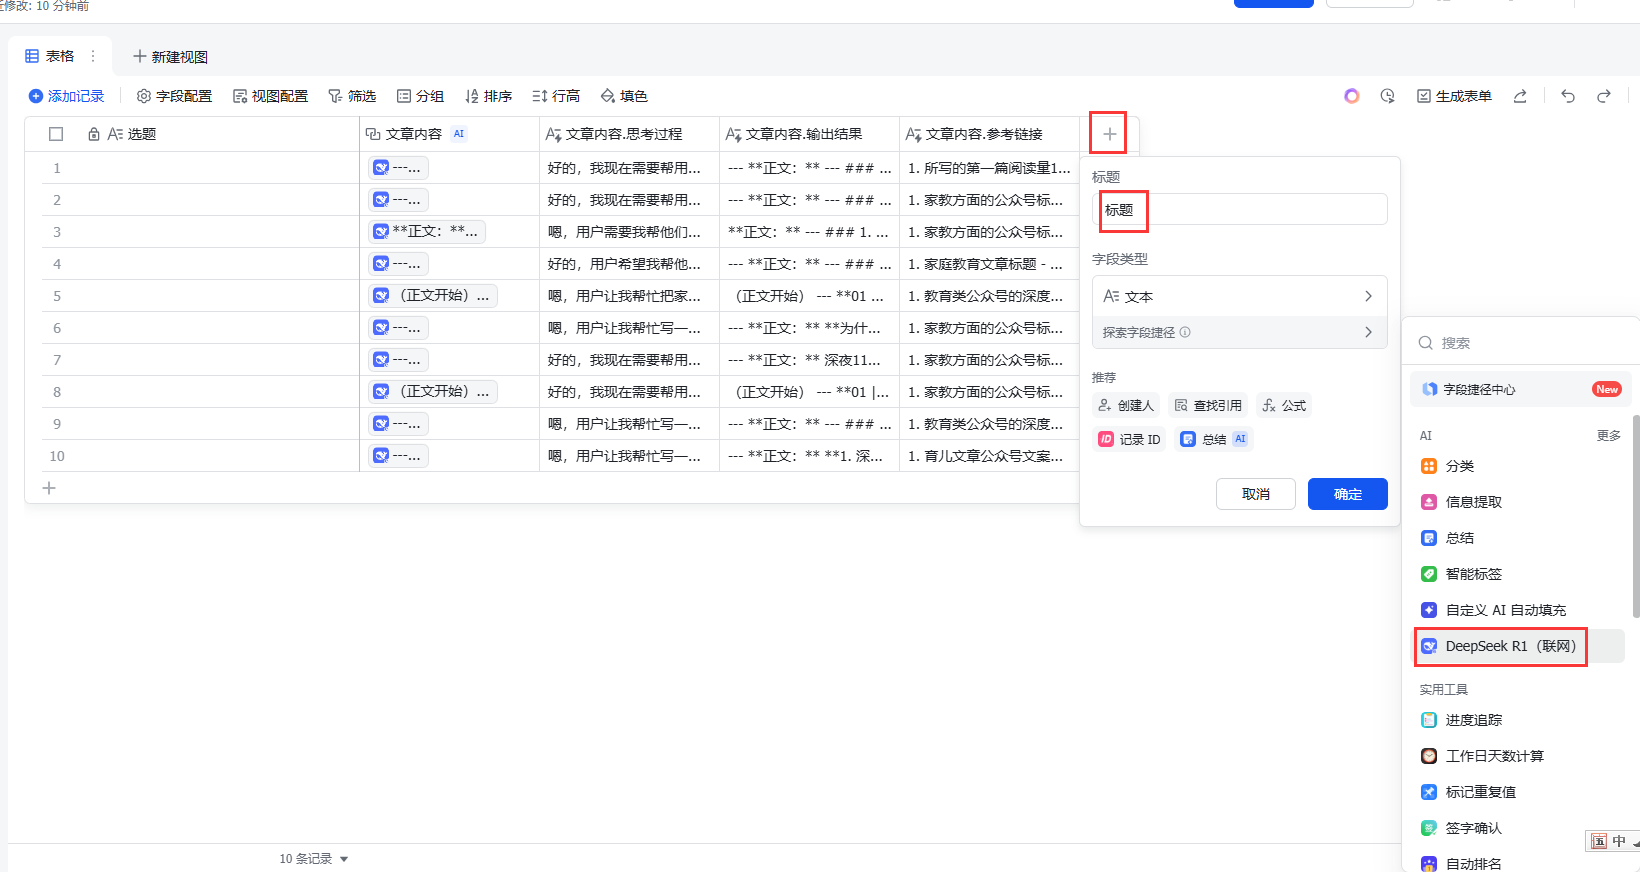
Task: Toggle the select-all checkbox in header
Action: [x=56, y=134]
